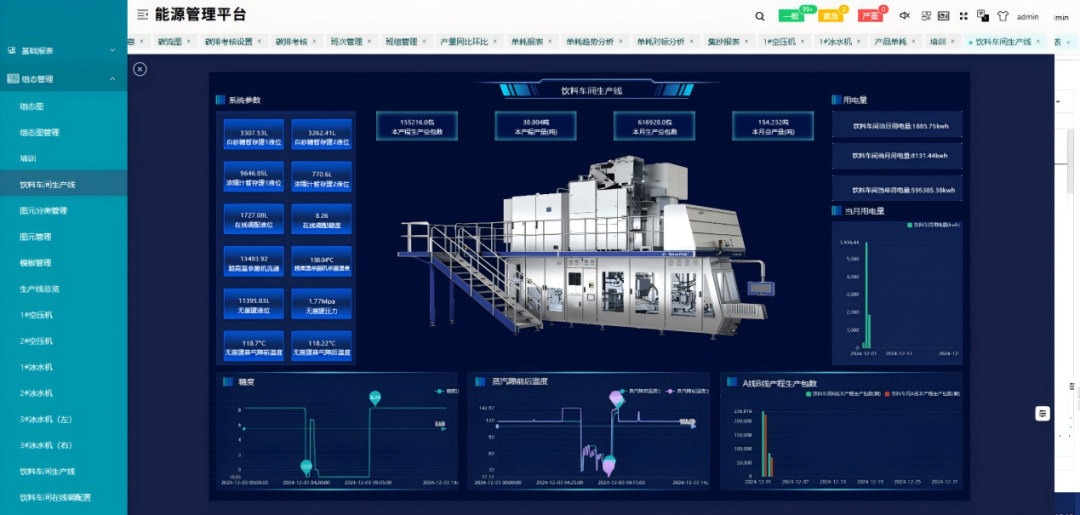Click the 3307.53L syrup tank level tile
Image resolution: width=1080 pixels, height=515 pixels.
253,134
